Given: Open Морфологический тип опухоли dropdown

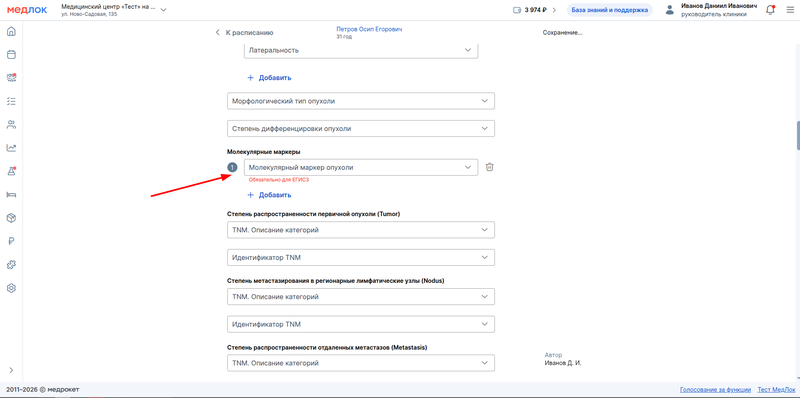Looking at the screenshot, I should (361, 101).
